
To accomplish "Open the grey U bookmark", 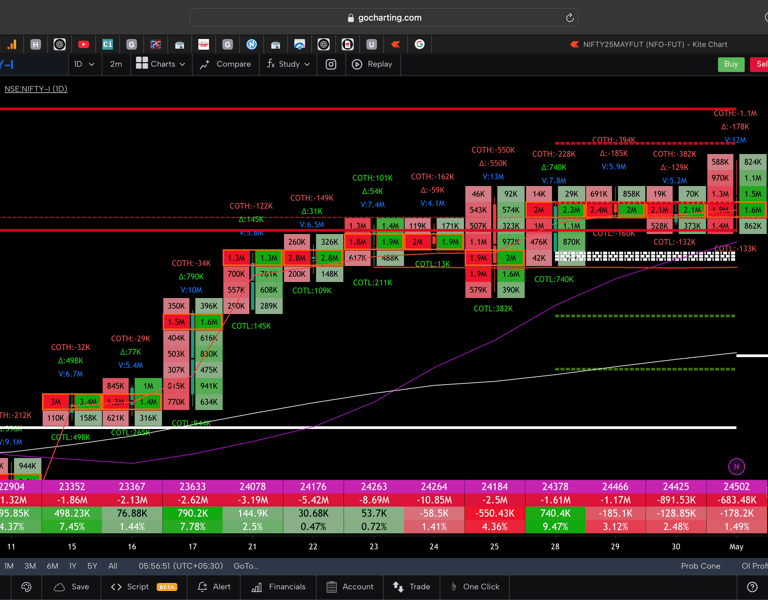I will [x=371, y=45].
